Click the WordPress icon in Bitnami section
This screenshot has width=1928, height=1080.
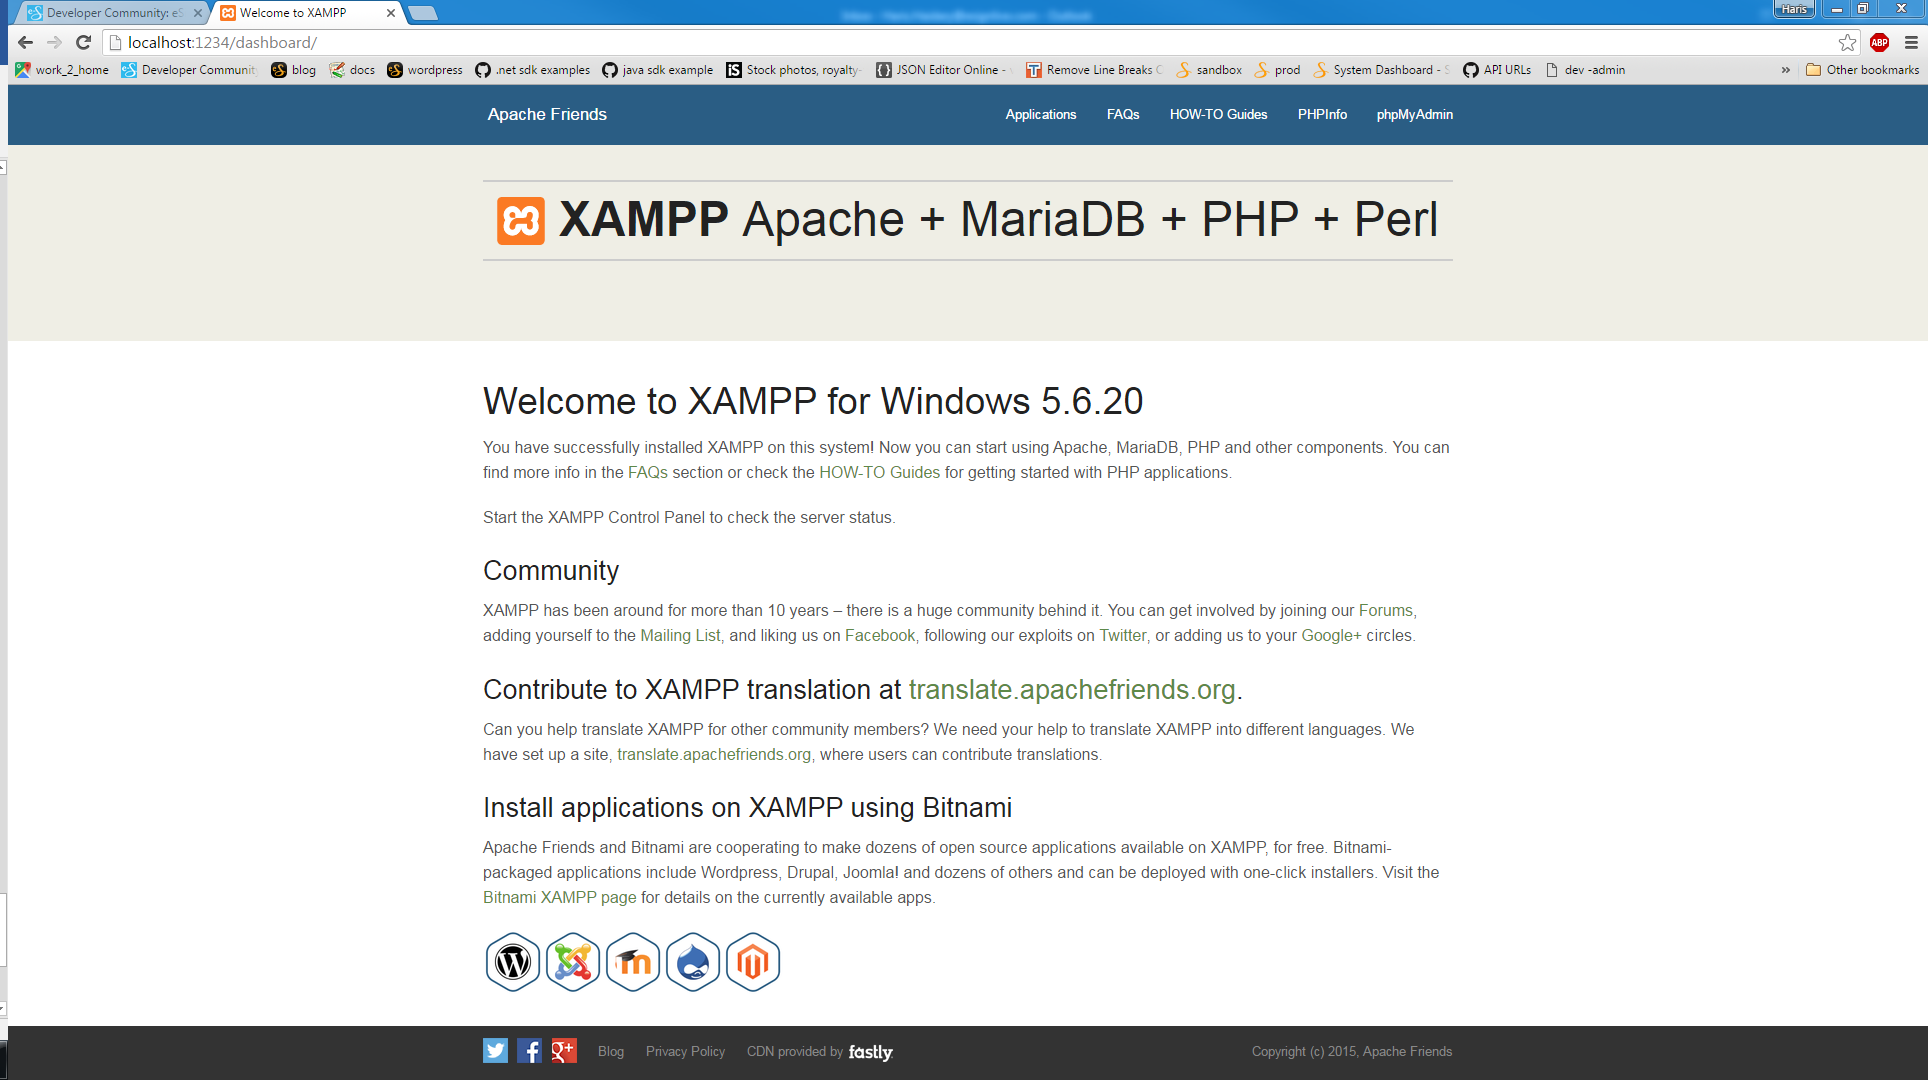[511, 962]
